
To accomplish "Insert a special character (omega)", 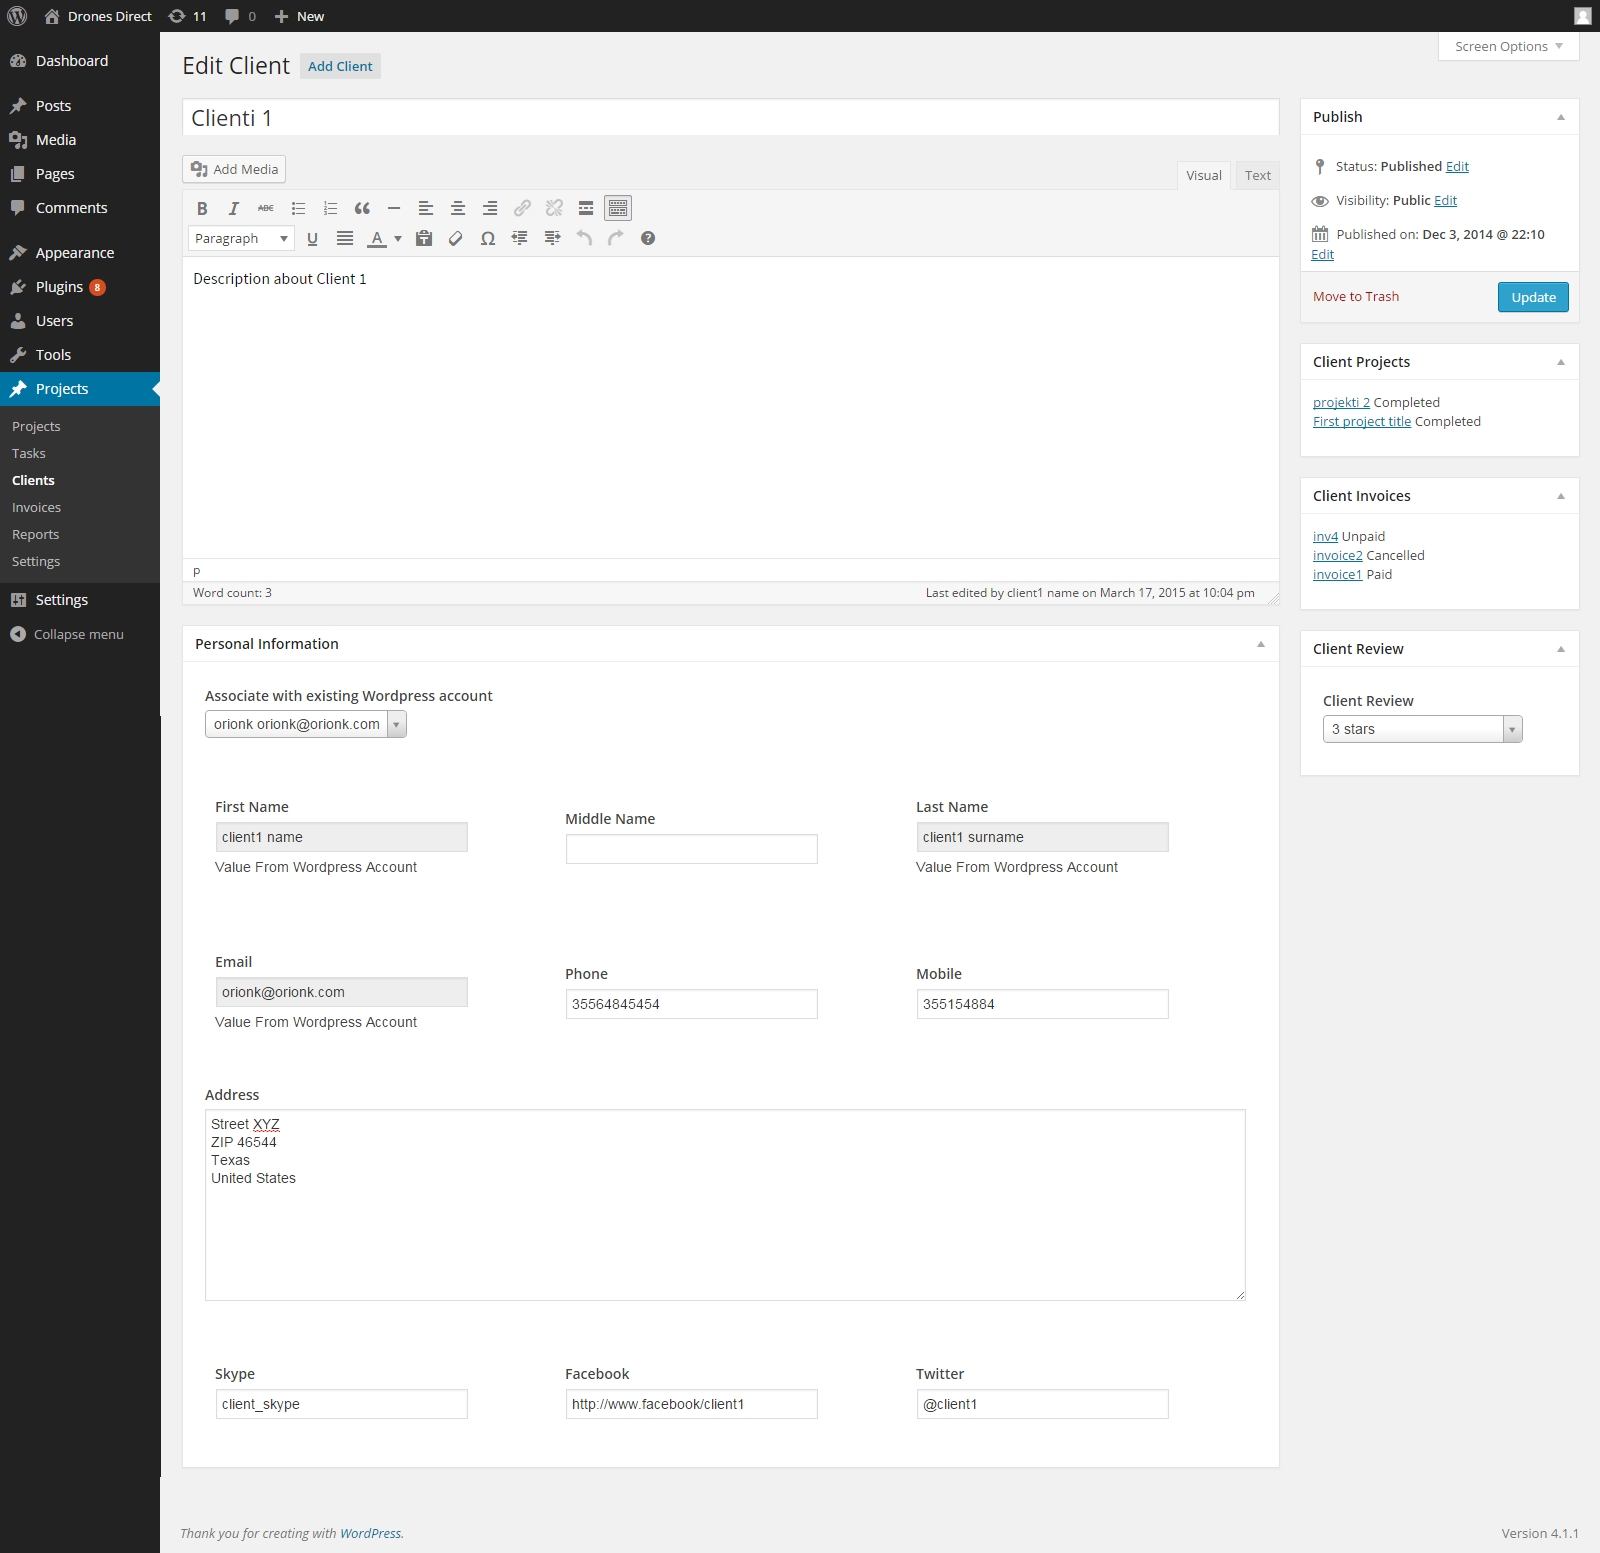I will tap(488, 238).
